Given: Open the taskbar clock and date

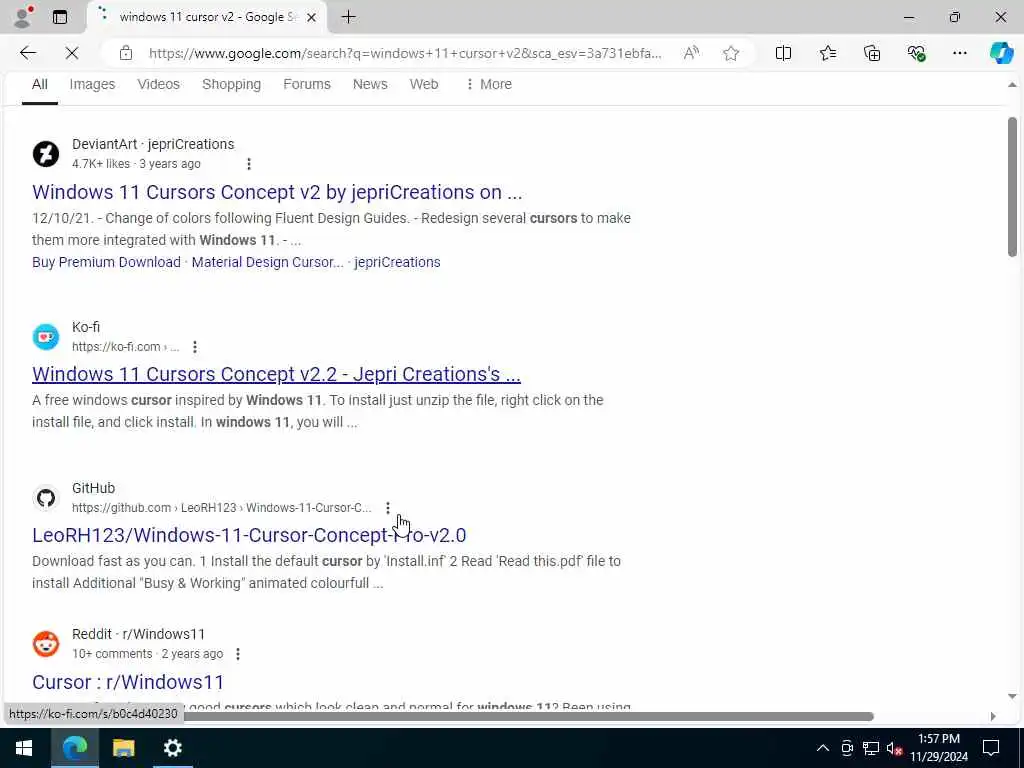Looking at the screenshot, I should (939, 748).
